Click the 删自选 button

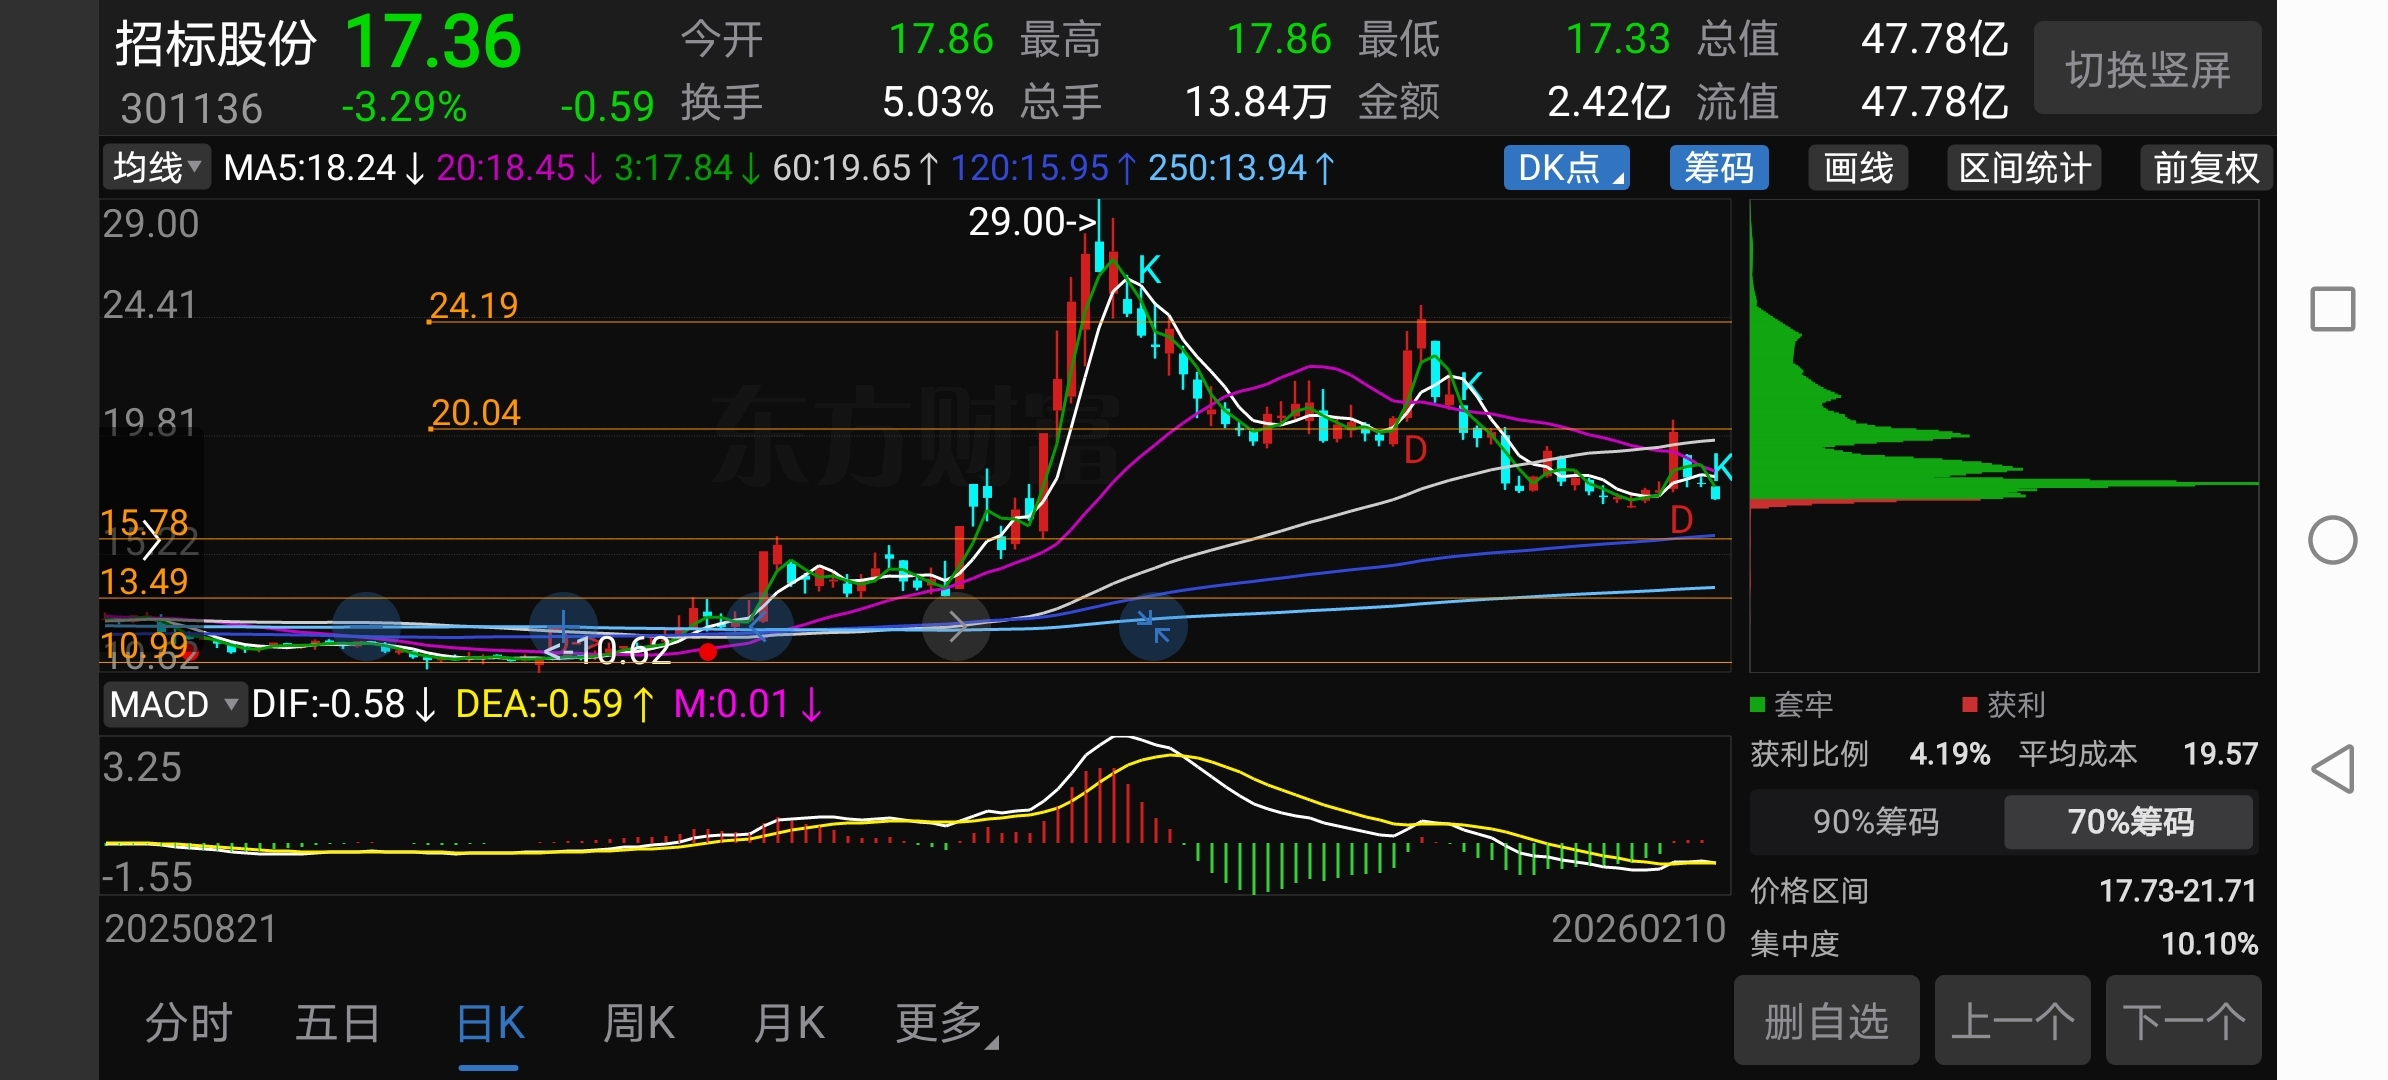[1826, 1022]
